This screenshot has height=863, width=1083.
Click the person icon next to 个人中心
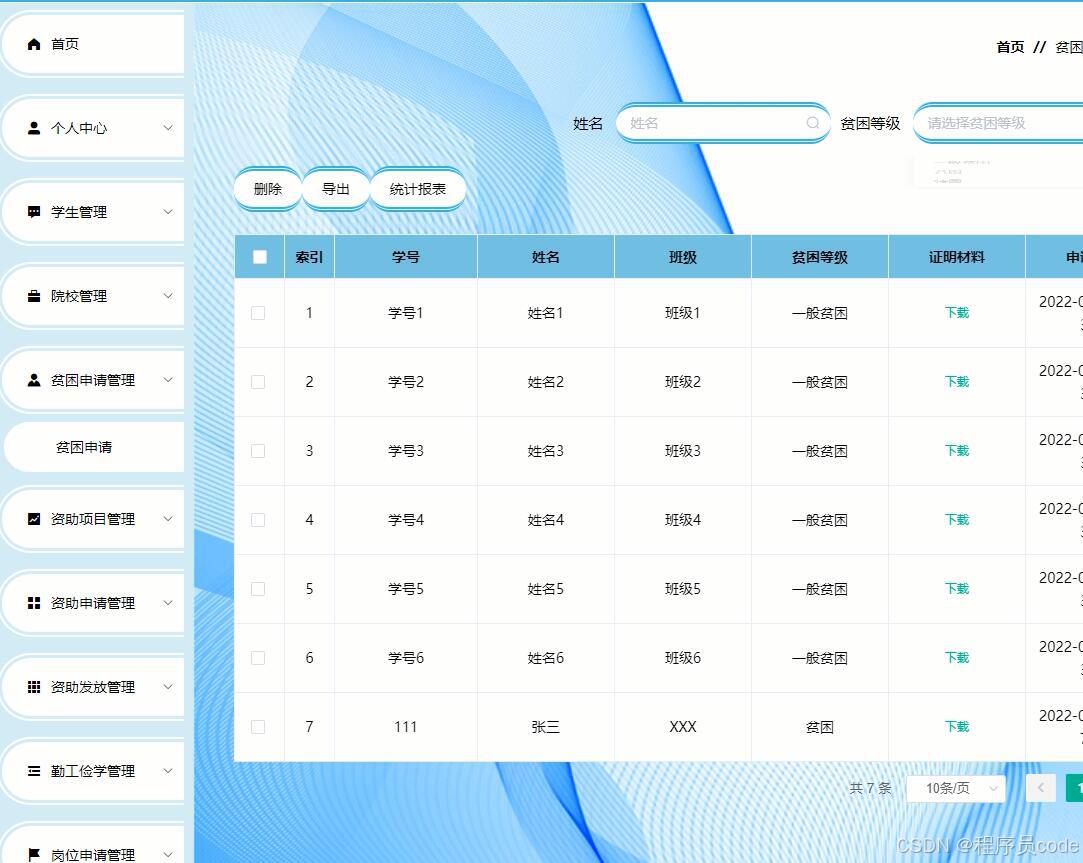click(34, 128)
